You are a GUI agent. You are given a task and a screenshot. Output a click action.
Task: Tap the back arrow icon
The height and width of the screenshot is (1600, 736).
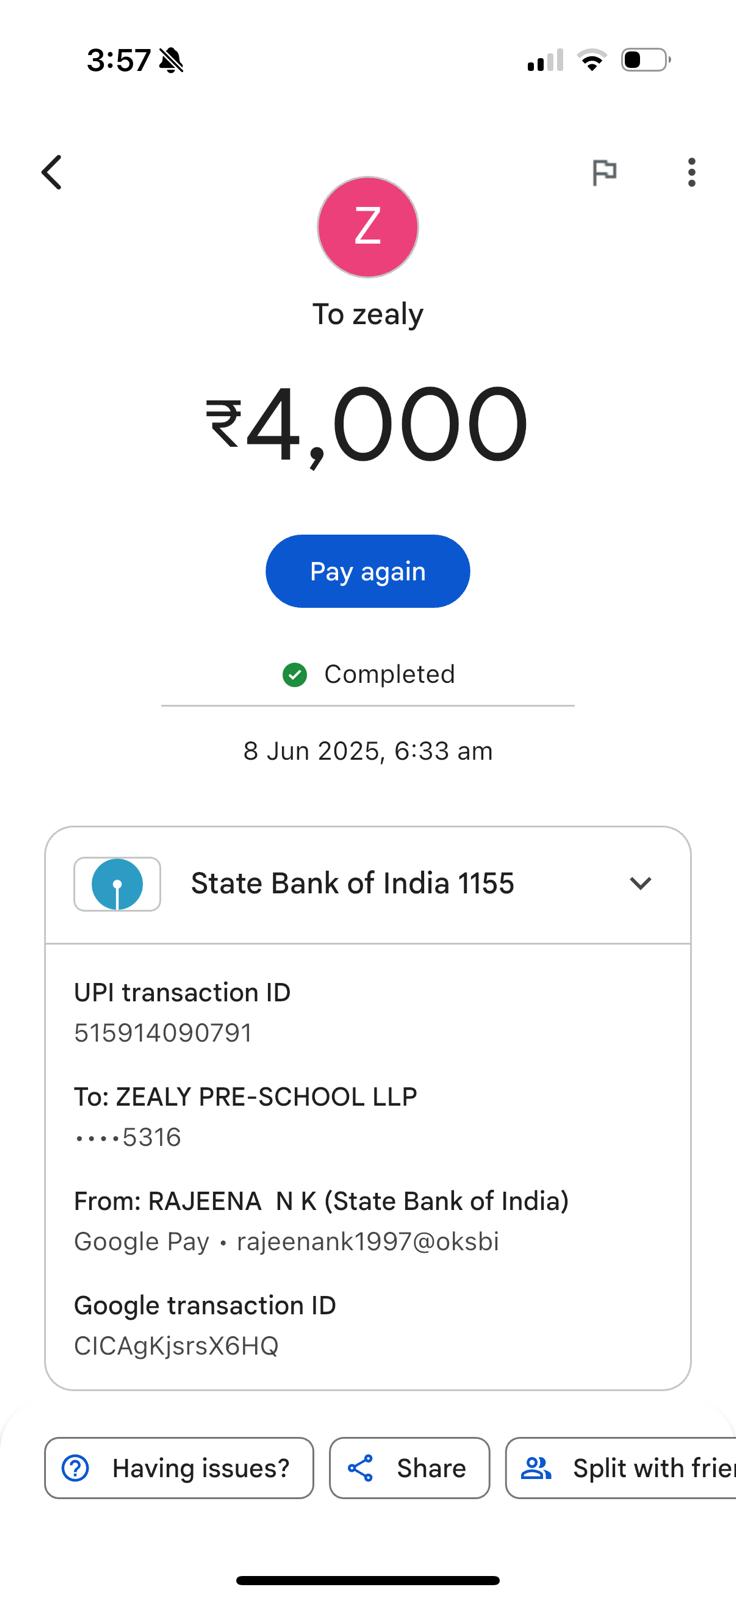tap(52, 172)
